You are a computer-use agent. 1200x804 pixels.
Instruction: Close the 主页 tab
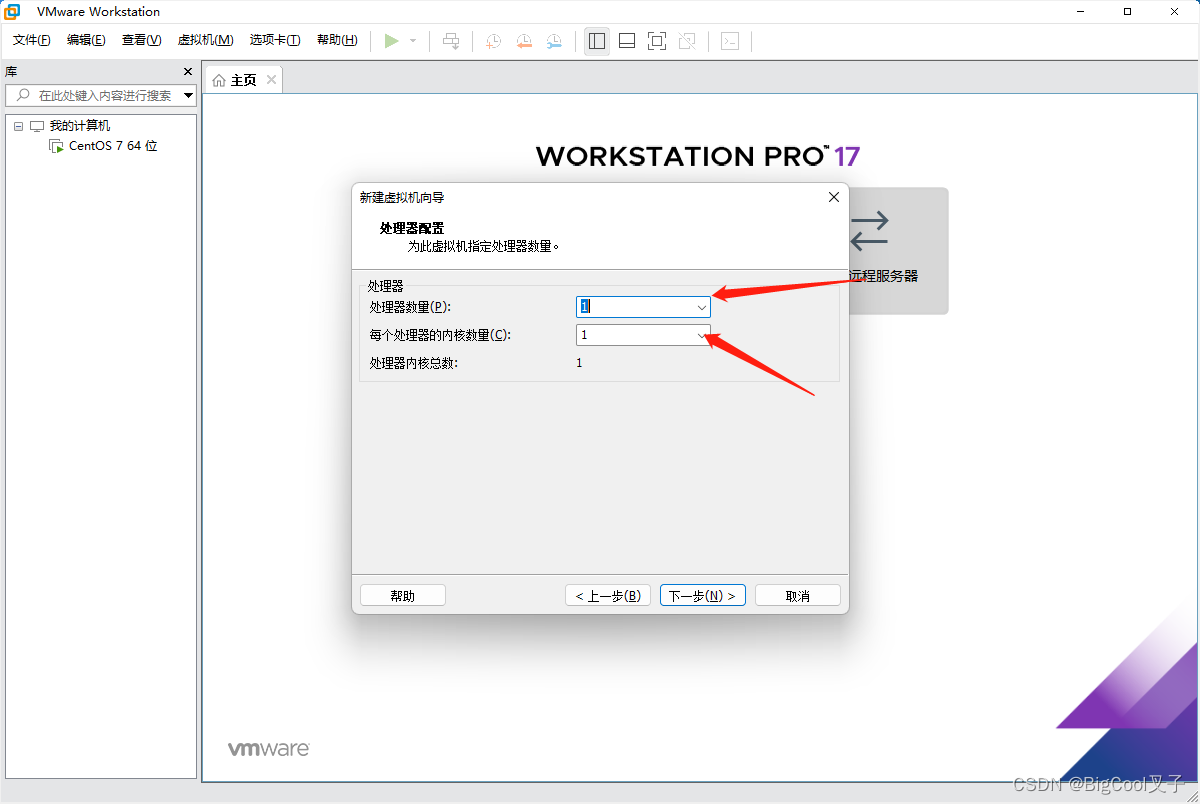[270, 80]
